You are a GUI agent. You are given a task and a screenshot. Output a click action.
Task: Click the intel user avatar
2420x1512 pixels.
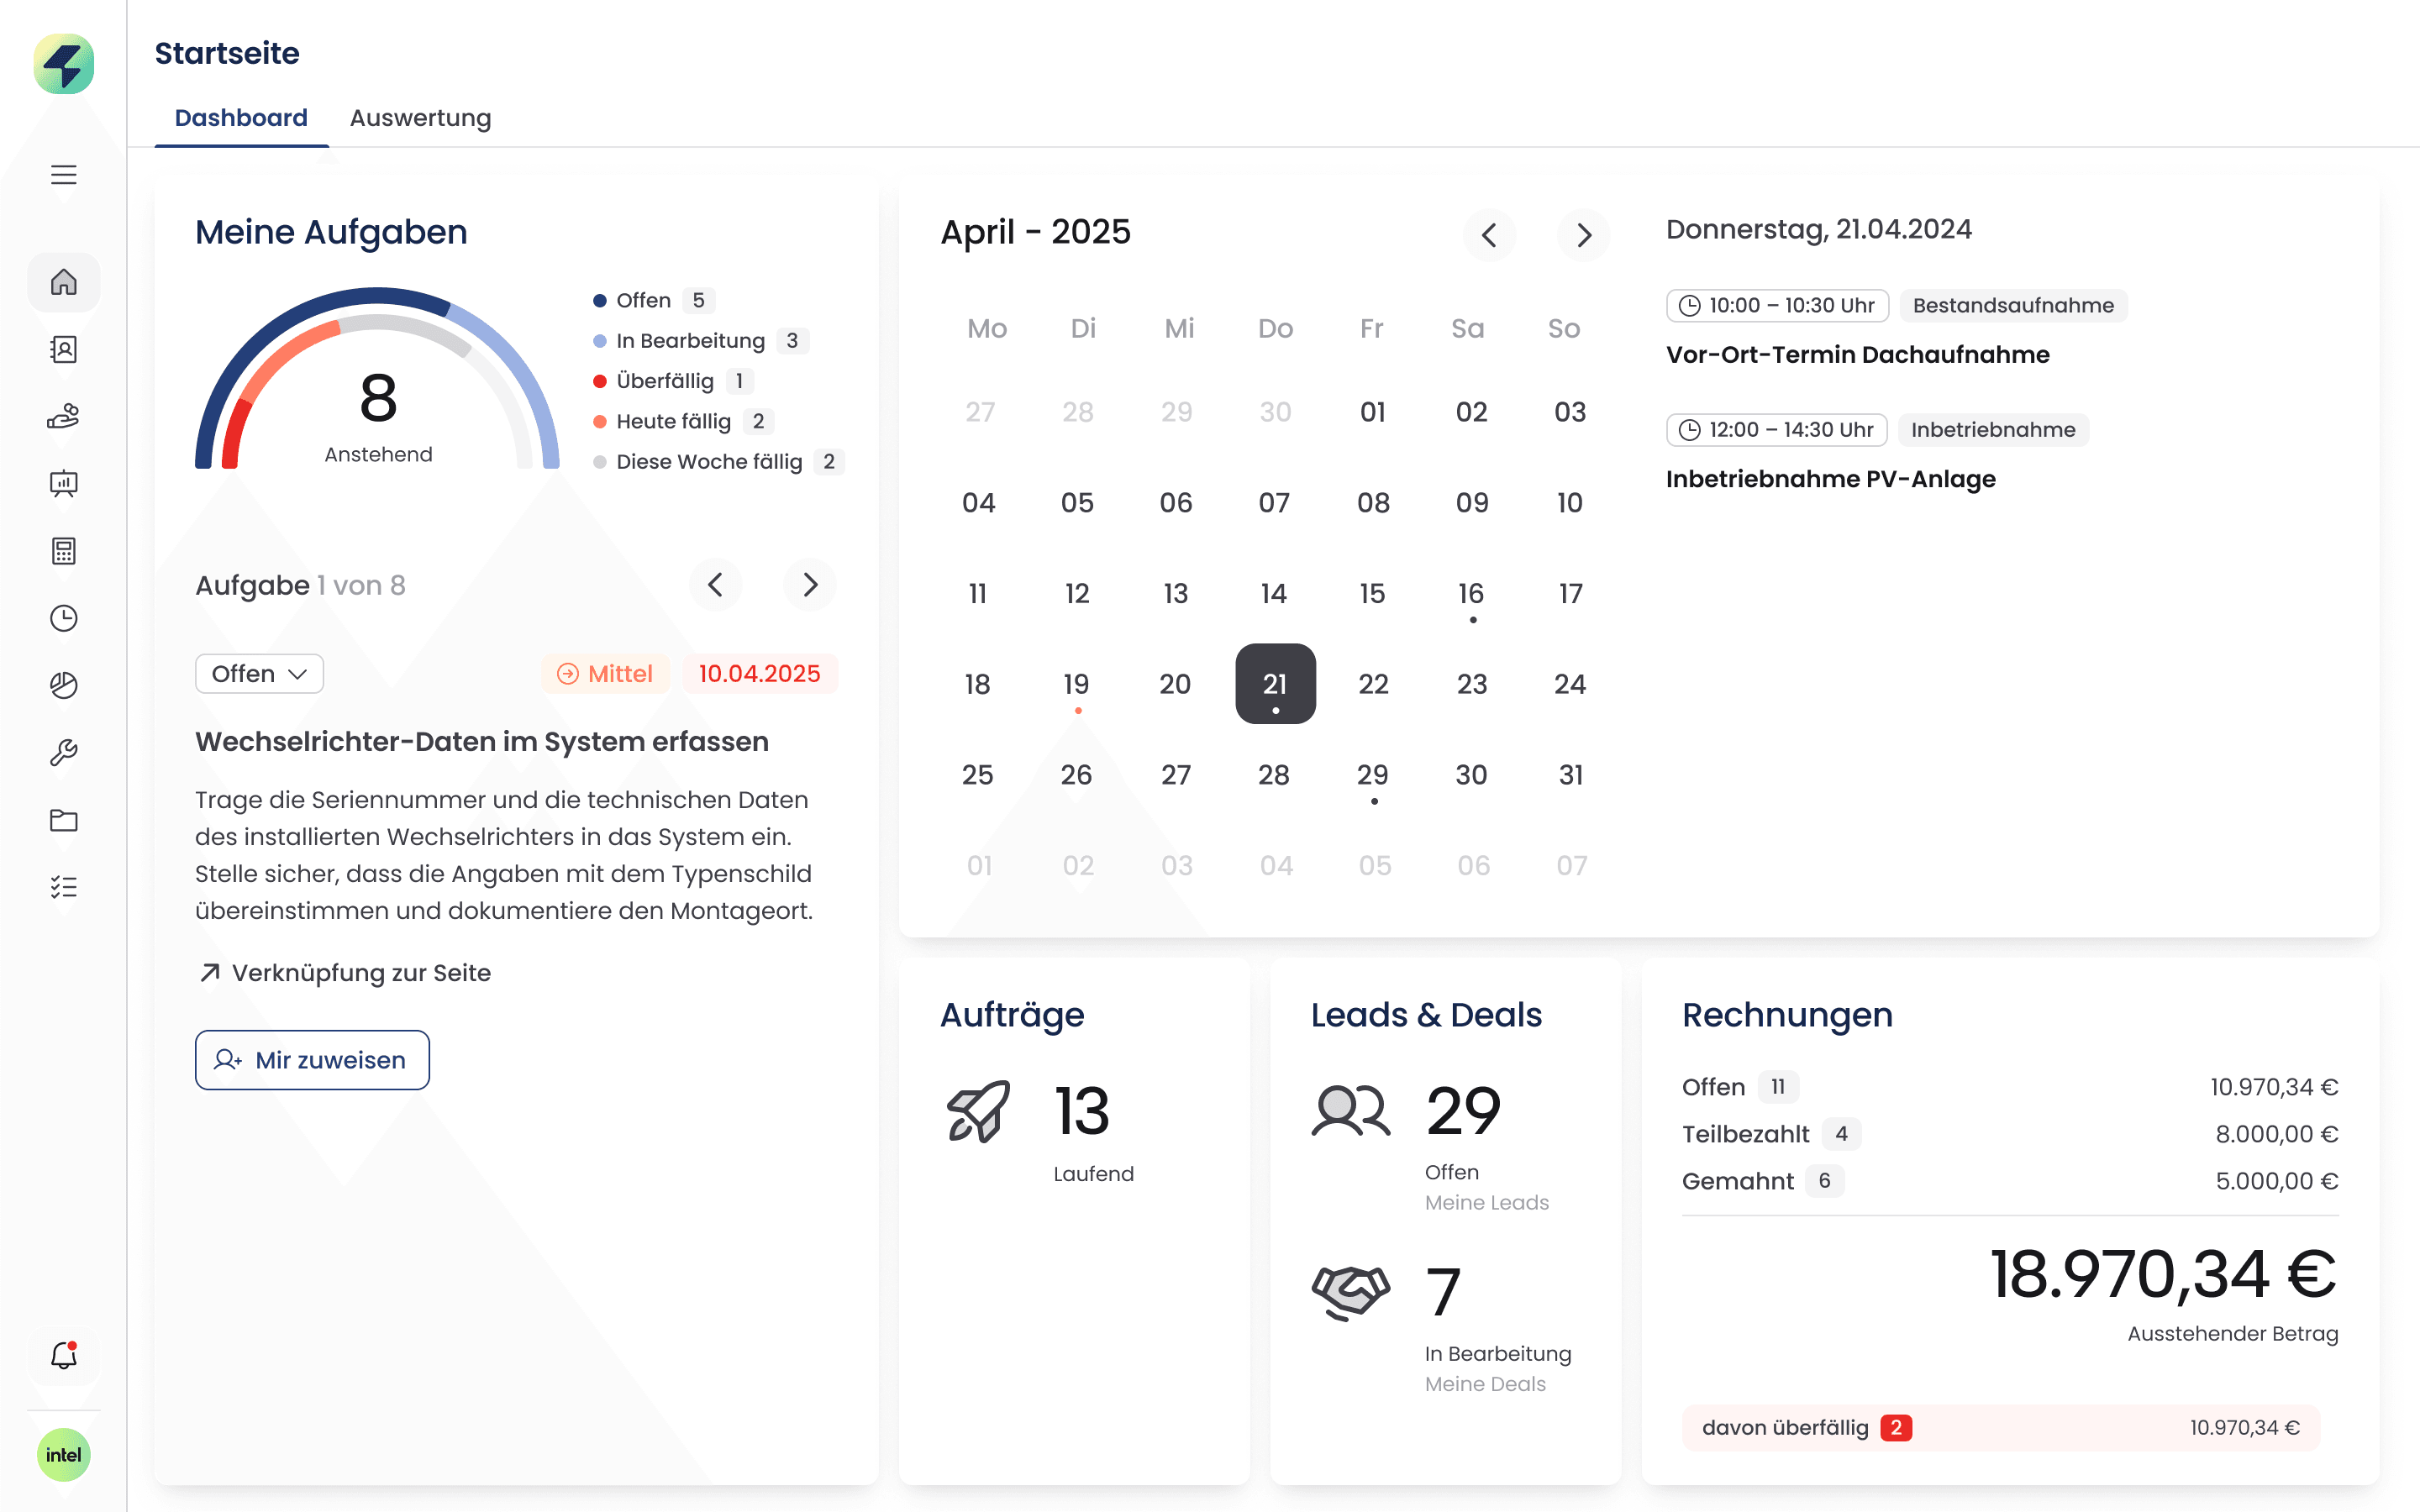[63, 1454]
